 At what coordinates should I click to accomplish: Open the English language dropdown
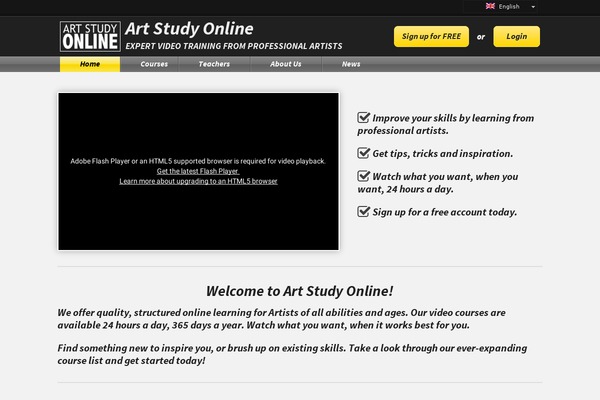[500, 7]
